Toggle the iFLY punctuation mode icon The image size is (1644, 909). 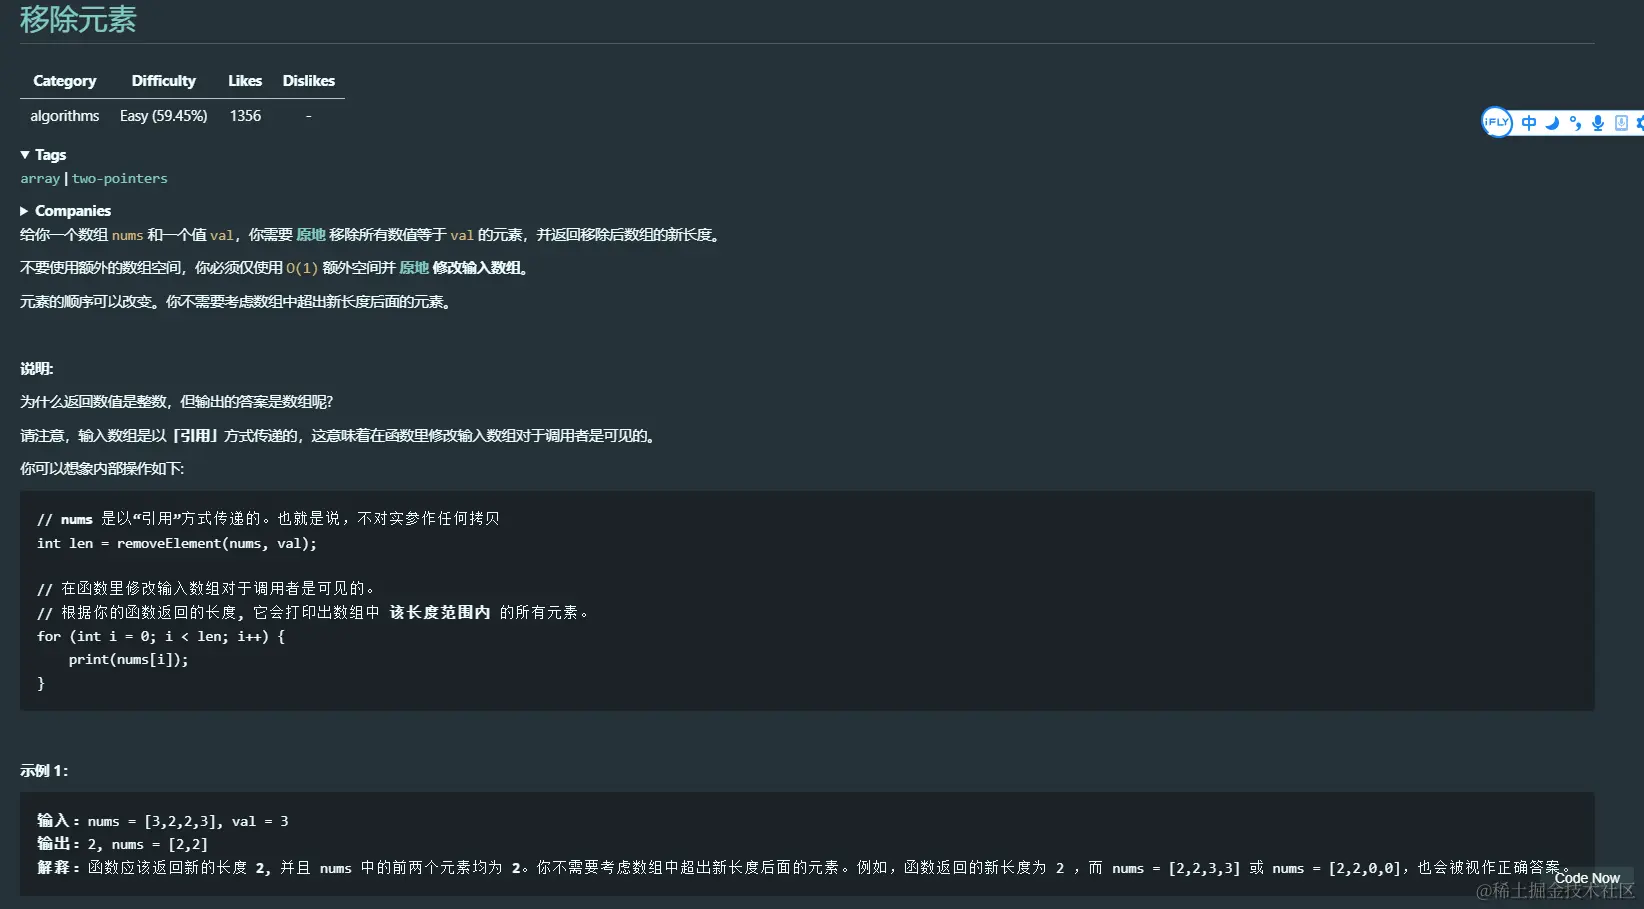click(1575, 123)
